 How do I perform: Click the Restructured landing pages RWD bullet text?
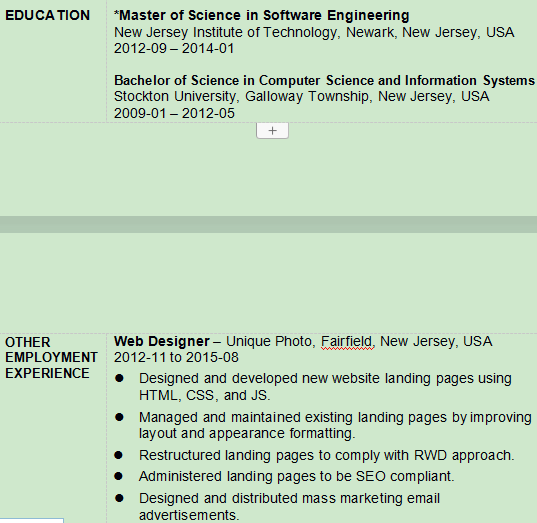coord(327,456)
